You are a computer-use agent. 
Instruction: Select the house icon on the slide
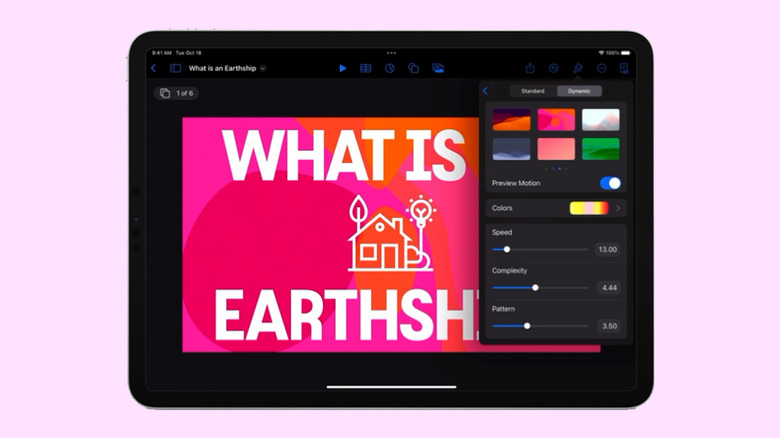coord(391,233)
